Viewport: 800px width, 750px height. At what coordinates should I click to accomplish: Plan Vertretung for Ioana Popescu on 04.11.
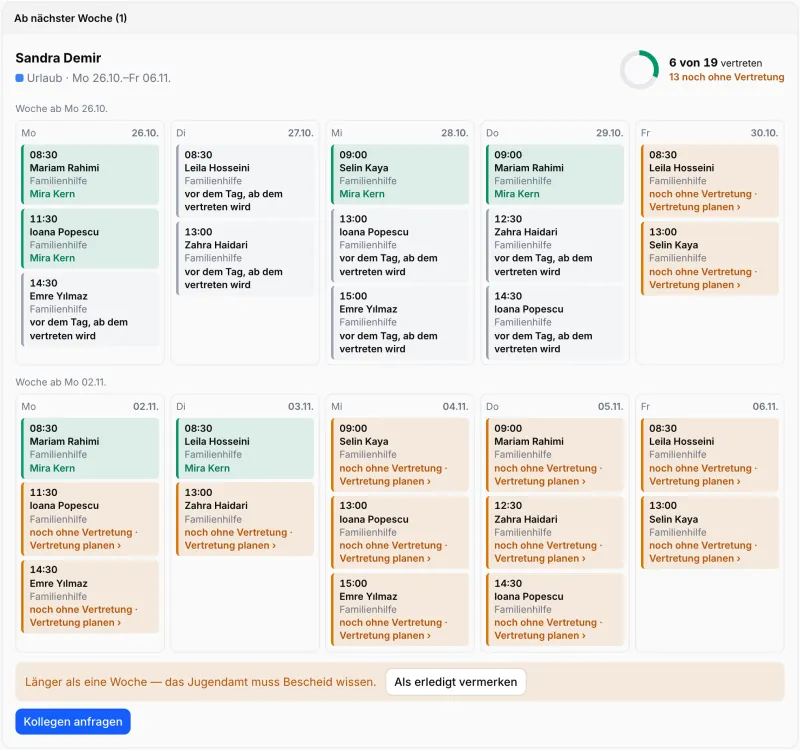click(385, 558)
